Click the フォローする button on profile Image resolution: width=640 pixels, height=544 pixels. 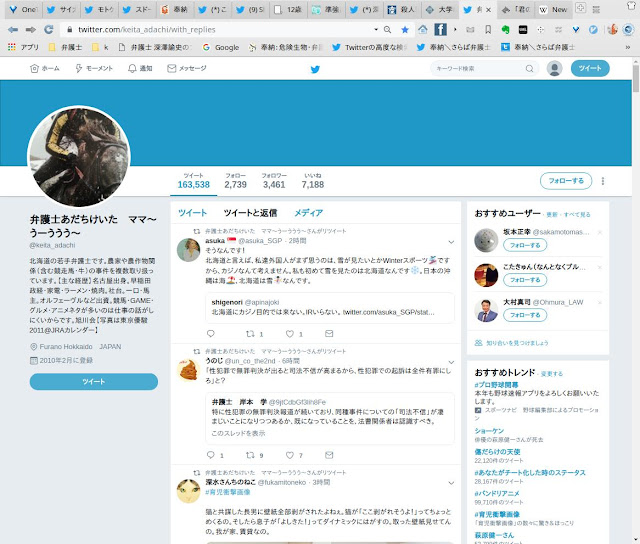point(566,181)
